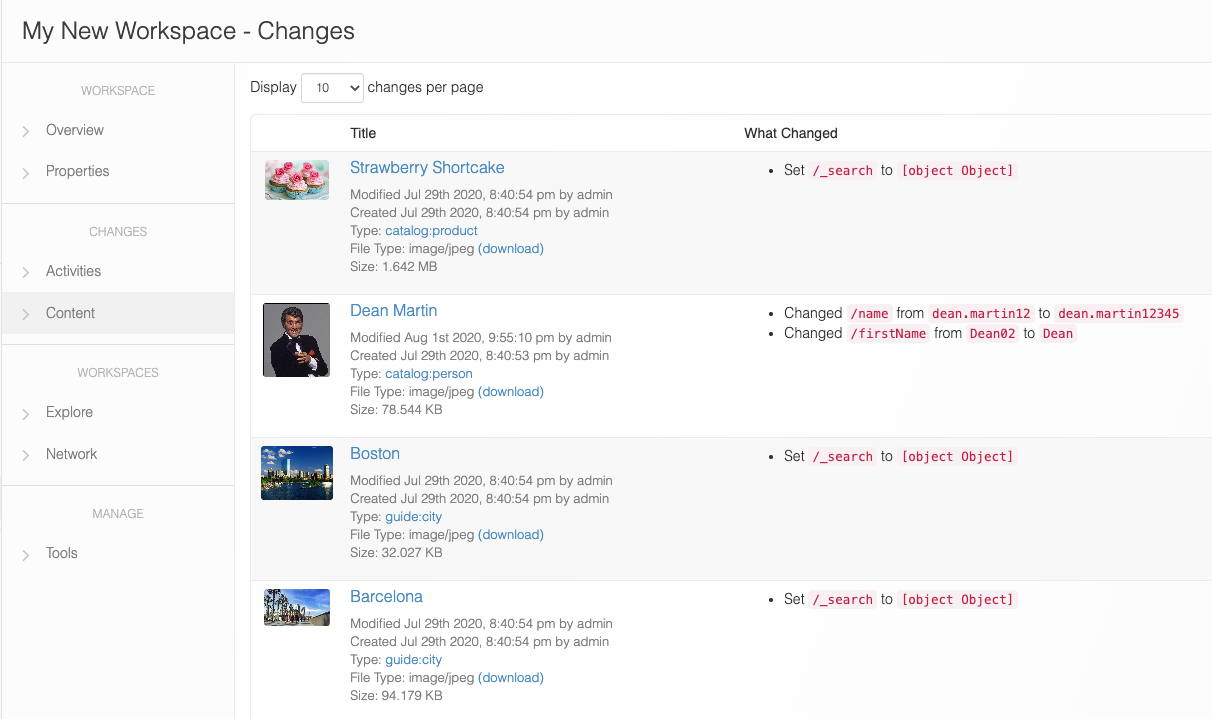
Task: Click the chevron icon beside Tools
Action: tap(26, 554)
